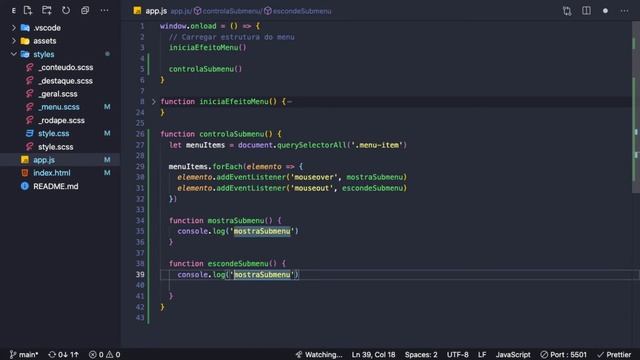Click the git branch icon in status bar
The image size is (640, 360).
pos(13,354)
